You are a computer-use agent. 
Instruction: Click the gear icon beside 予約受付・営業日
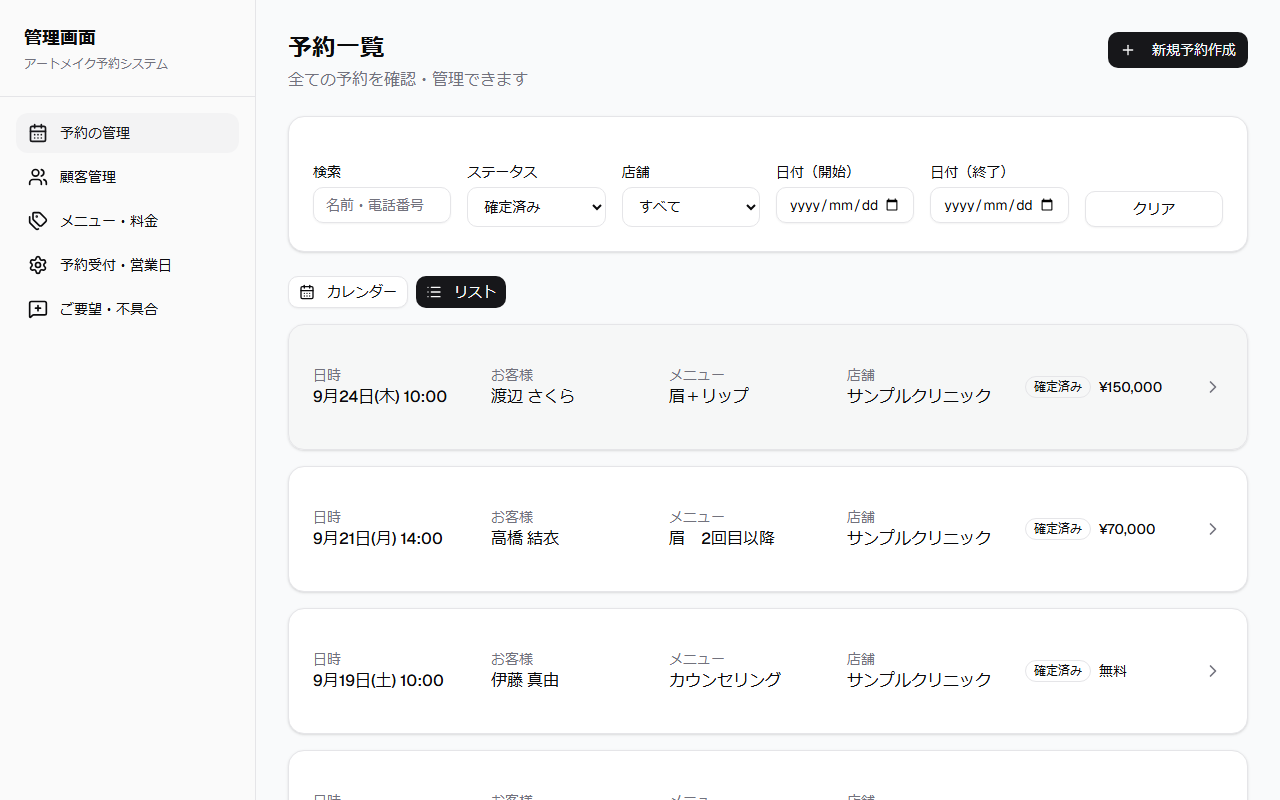coord(38,265)
